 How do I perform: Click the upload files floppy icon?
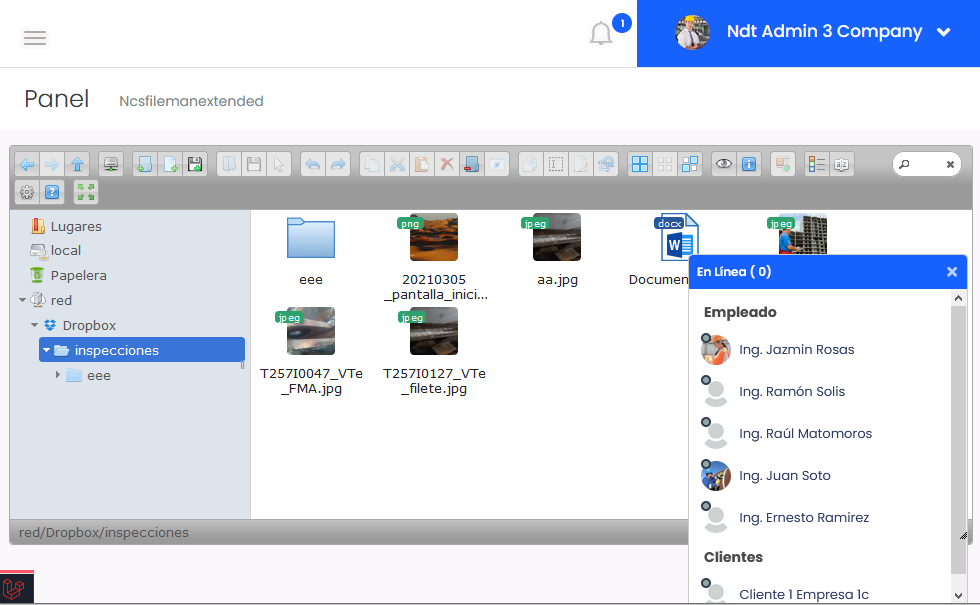pos(195,164)
